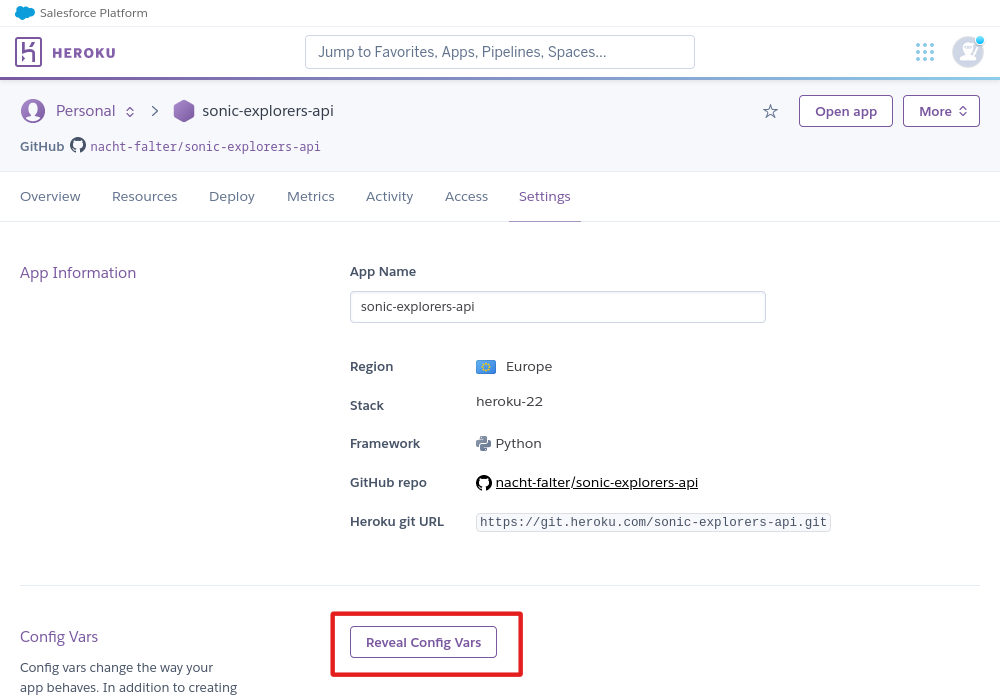The image size is (1000, 700).
Task: Go to the Deploy tab
Action: click(232, 196)
